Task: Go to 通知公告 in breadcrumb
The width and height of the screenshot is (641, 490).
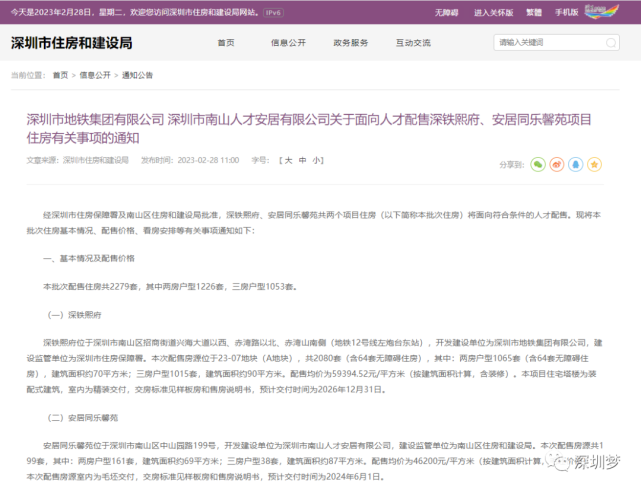Action: pos(137,75)
